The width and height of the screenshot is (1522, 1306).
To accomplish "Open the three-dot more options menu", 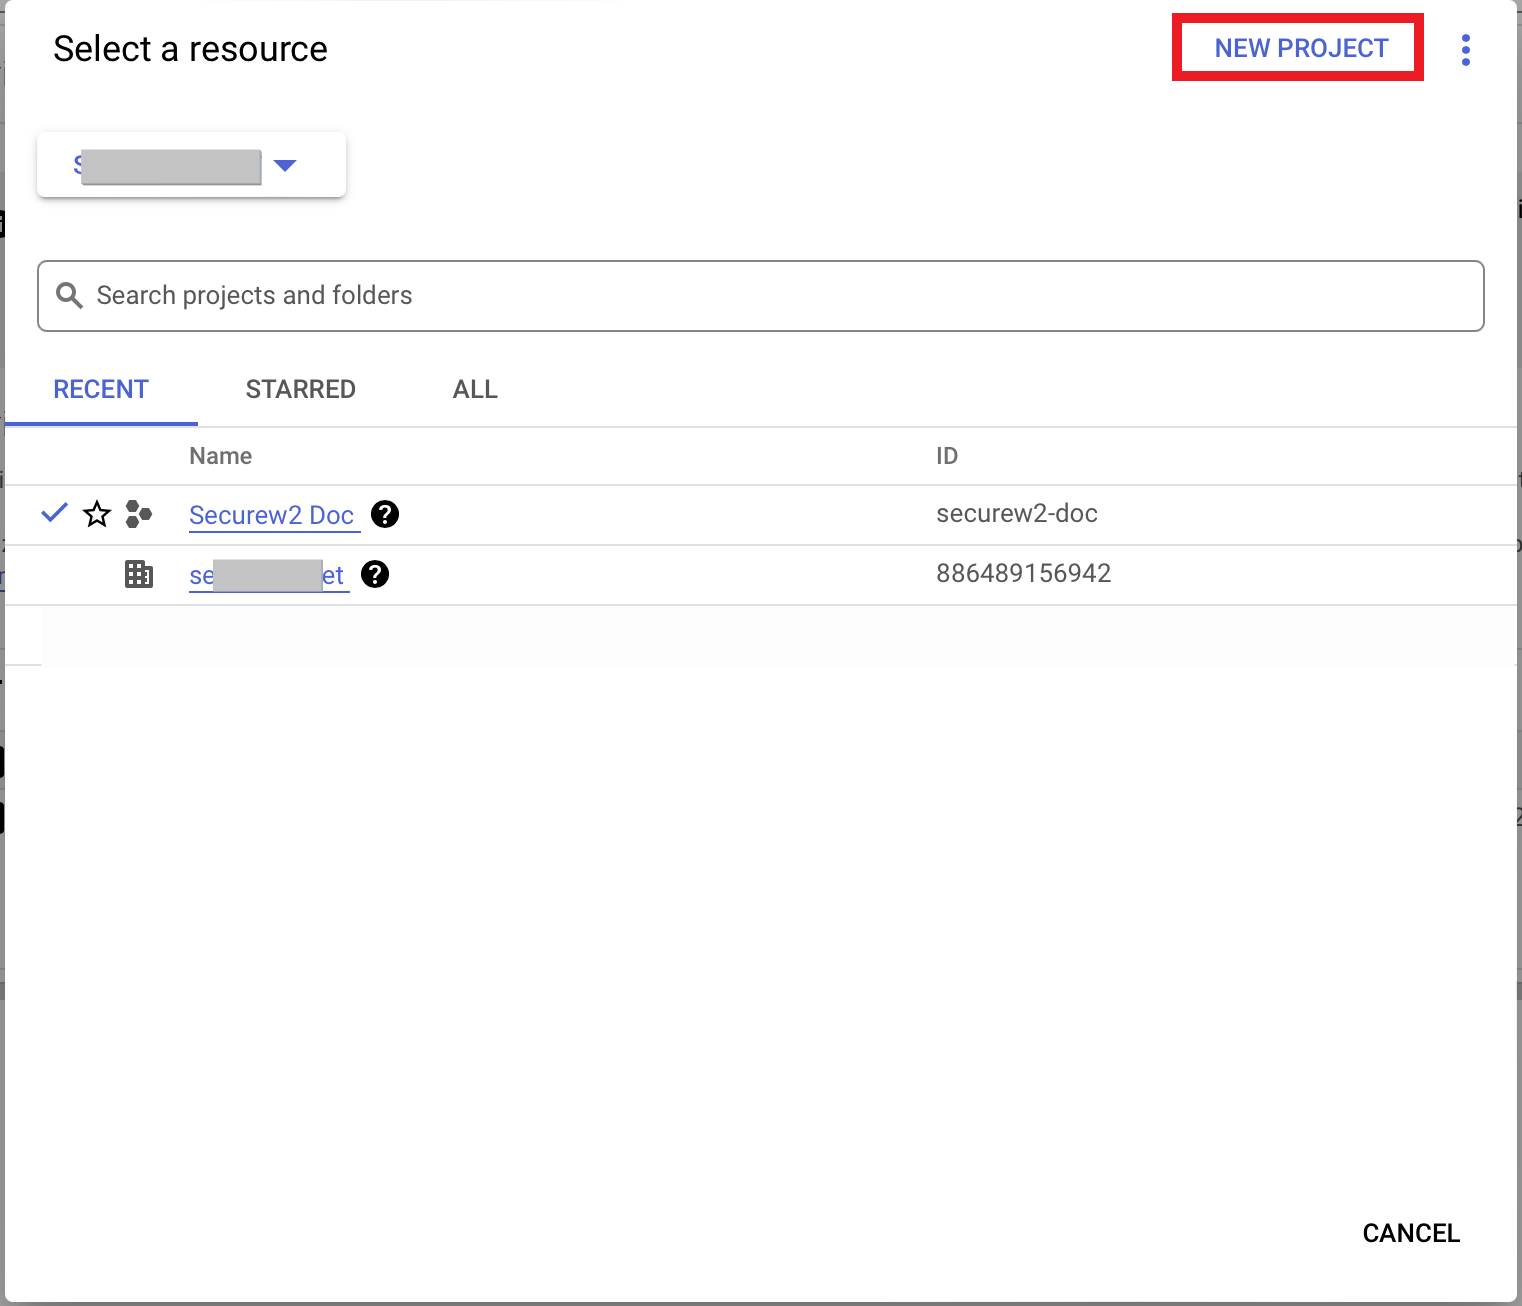I will pyautogui.click(x=1465, y=49).
